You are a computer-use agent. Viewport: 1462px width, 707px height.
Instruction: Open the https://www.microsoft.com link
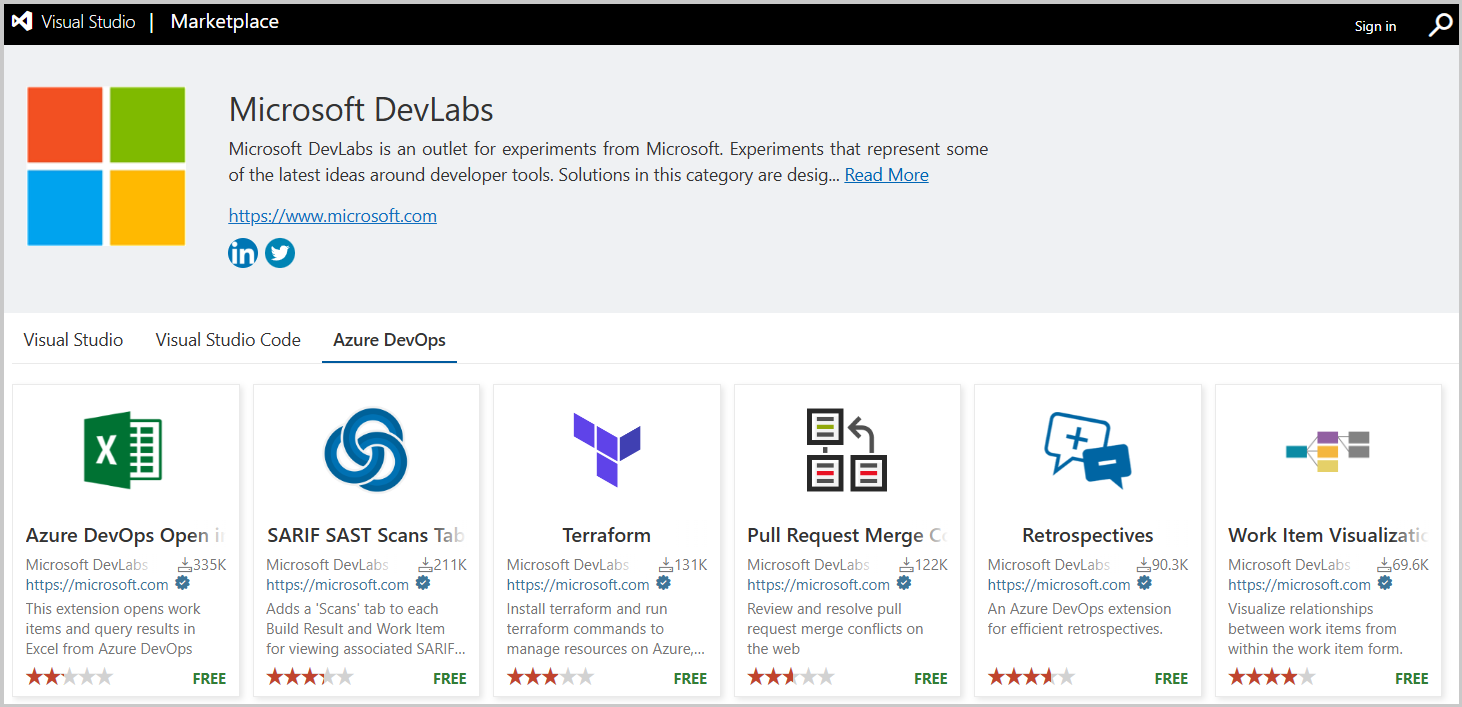tap(332, 216)
